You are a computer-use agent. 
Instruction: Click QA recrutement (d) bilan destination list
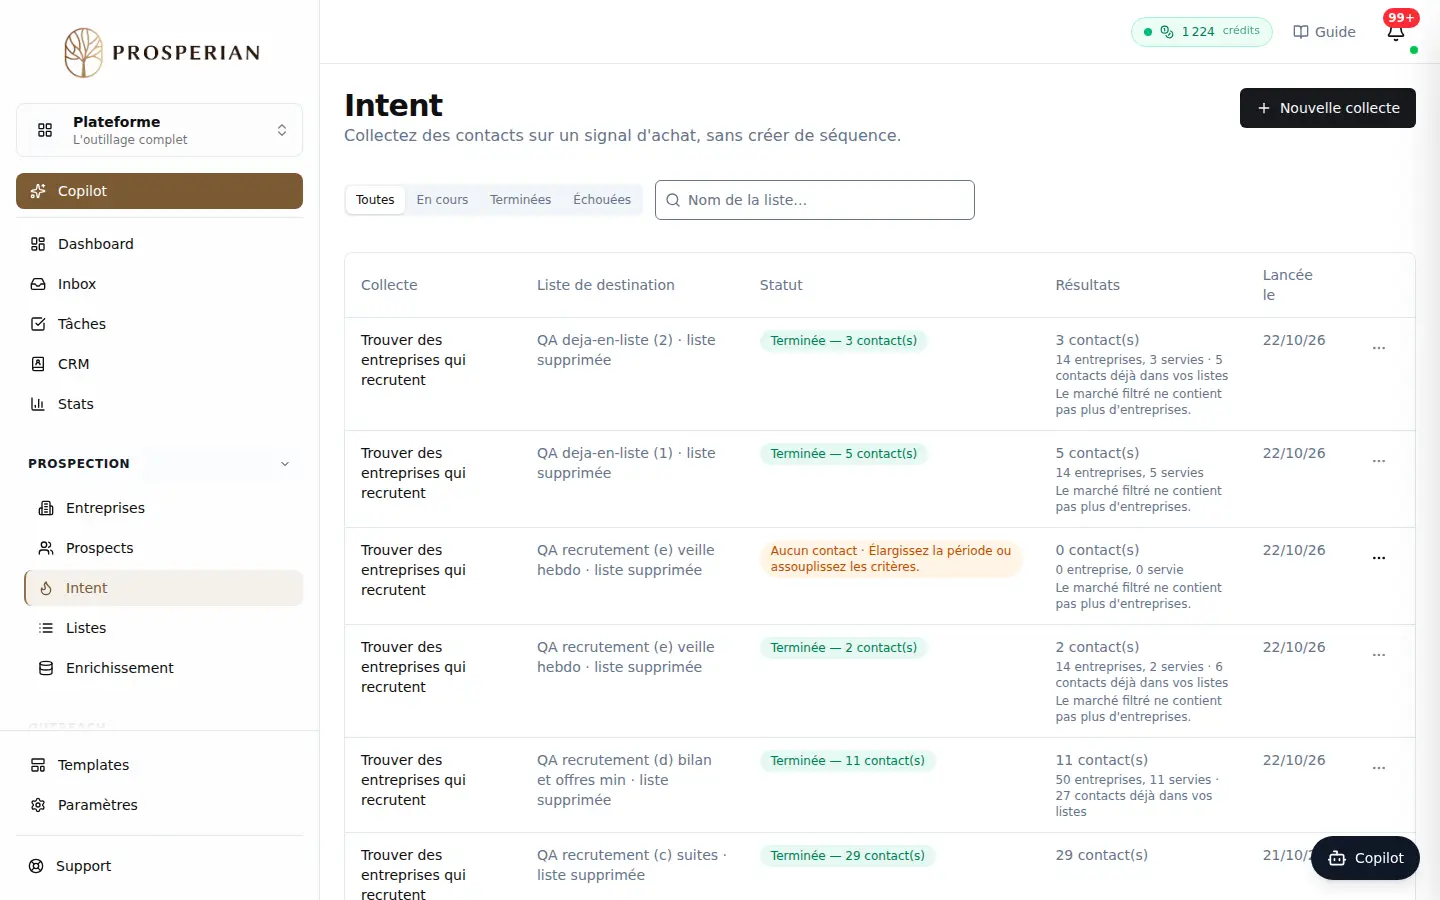[x=624, y=780]
